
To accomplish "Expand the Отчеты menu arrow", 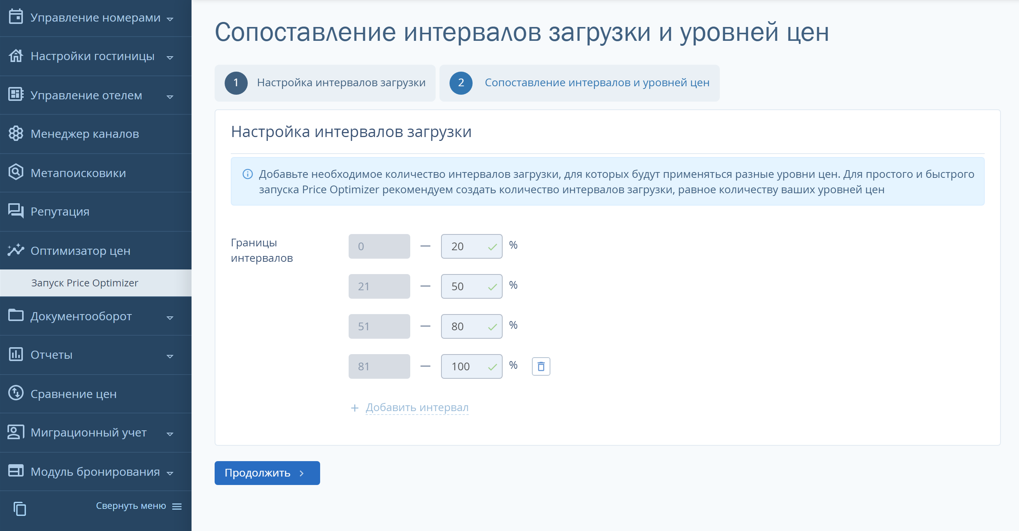I will point(170,356).
